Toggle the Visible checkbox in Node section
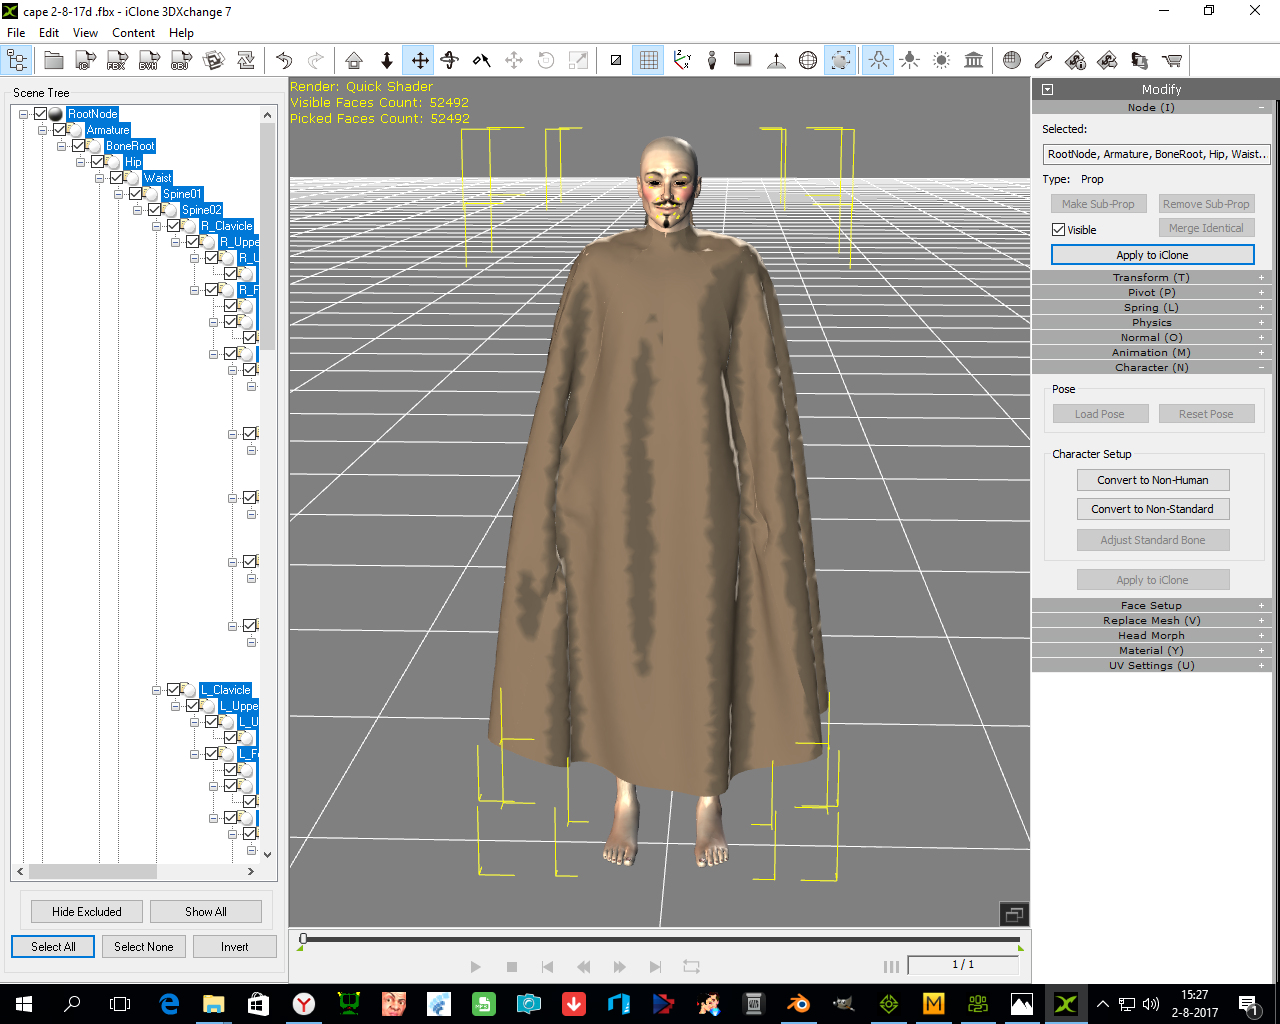This screenshot has width=1280, height=1024. (1058, 230)
